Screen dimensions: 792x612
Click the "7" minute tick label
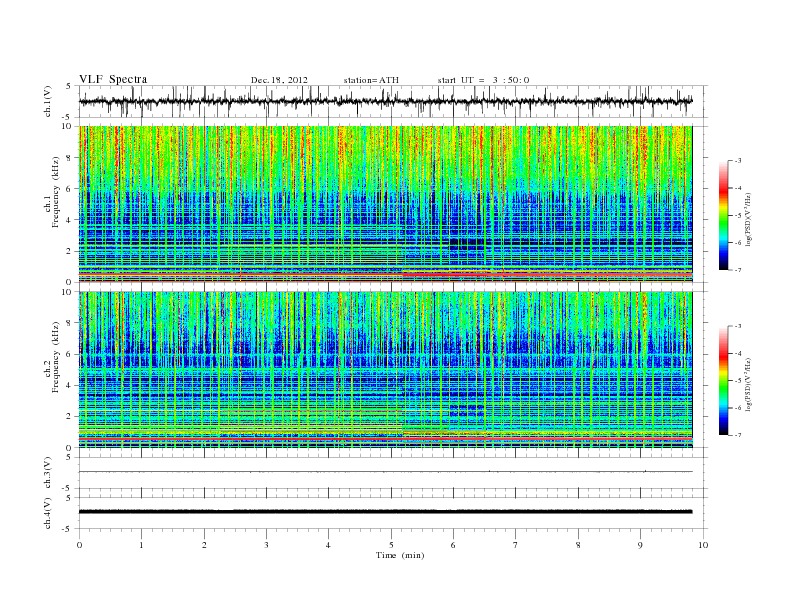[516, 545]
